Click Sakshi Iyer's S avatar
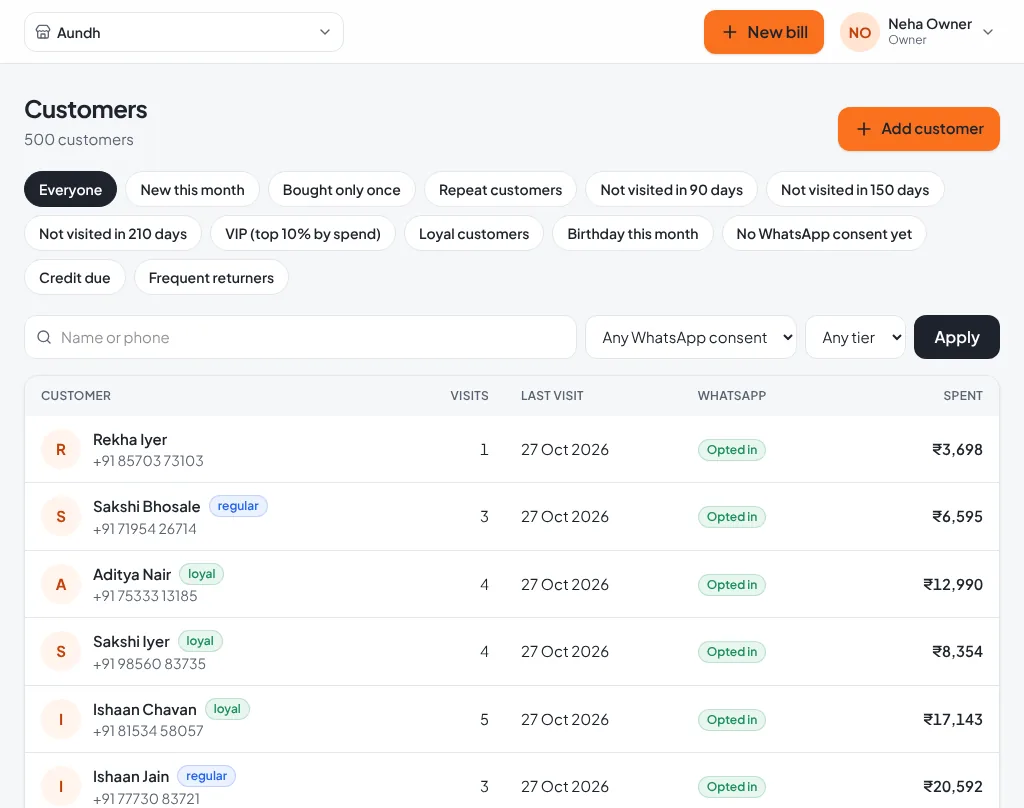The height and width of the screenshot is (808, 1024). point(61,651)
